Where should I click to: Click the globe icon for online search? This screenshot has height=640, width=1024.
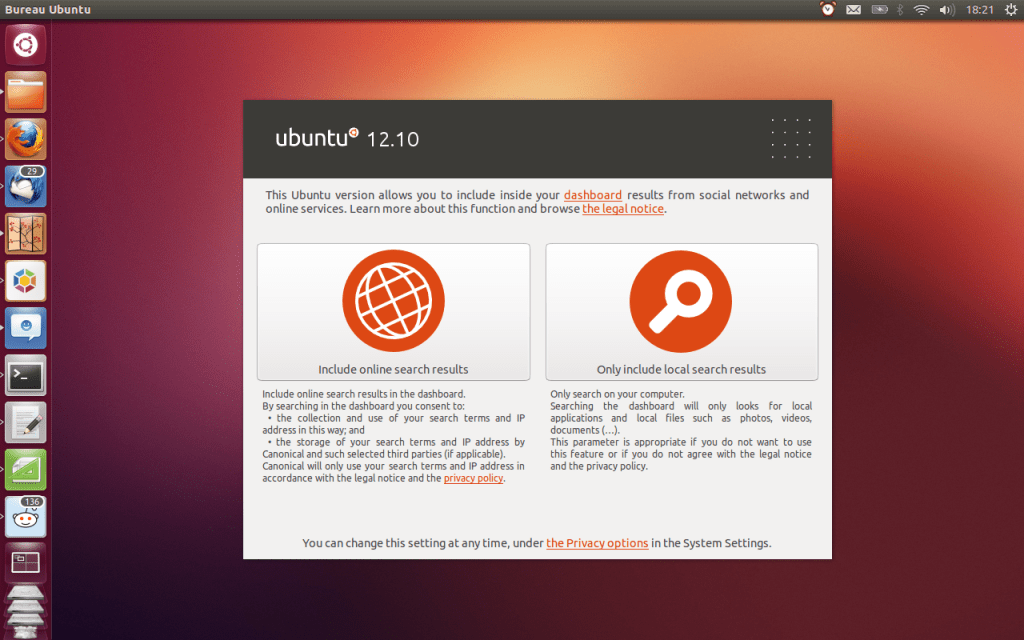point(393,299)
